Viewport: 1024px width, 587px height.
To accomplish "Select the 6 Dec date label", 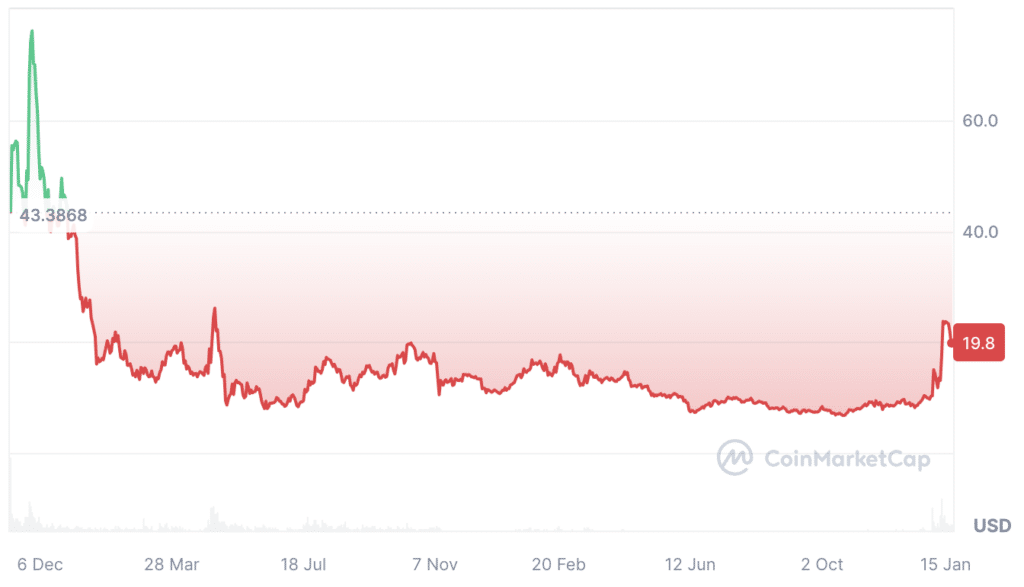I will (x=39, y=565).
